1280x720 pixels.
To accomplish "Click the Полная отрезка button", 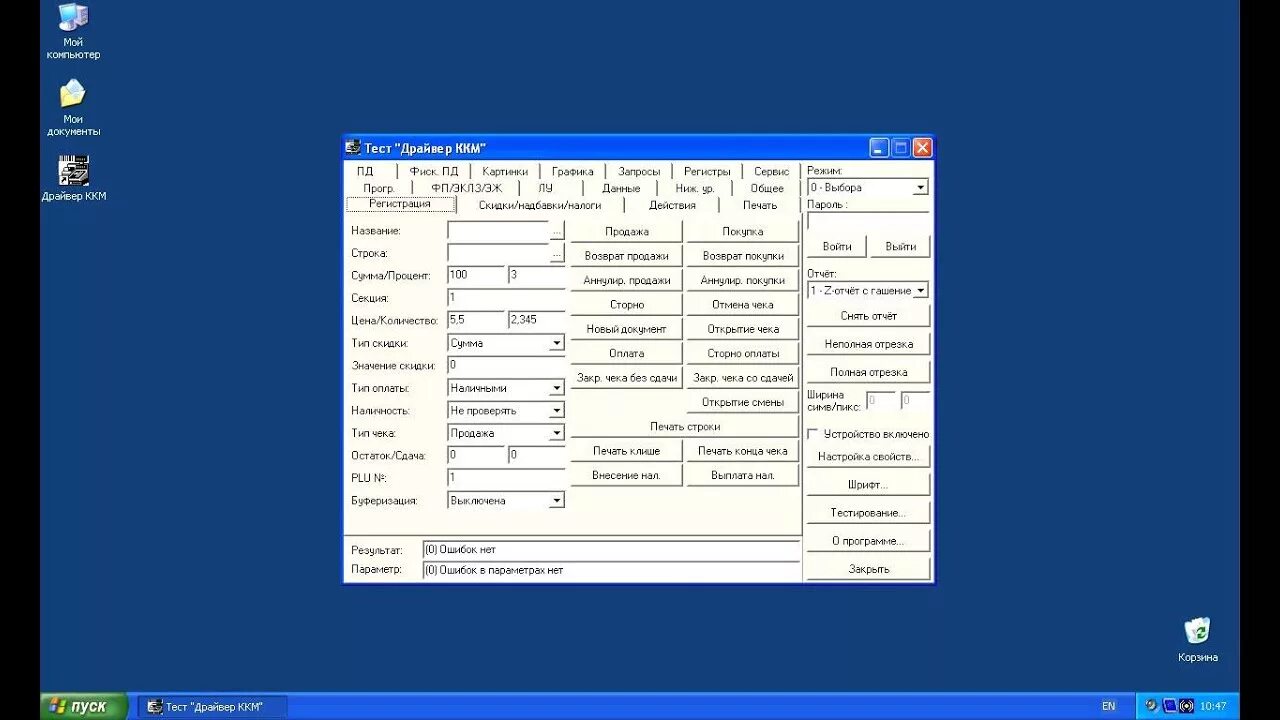I will 869,372.
